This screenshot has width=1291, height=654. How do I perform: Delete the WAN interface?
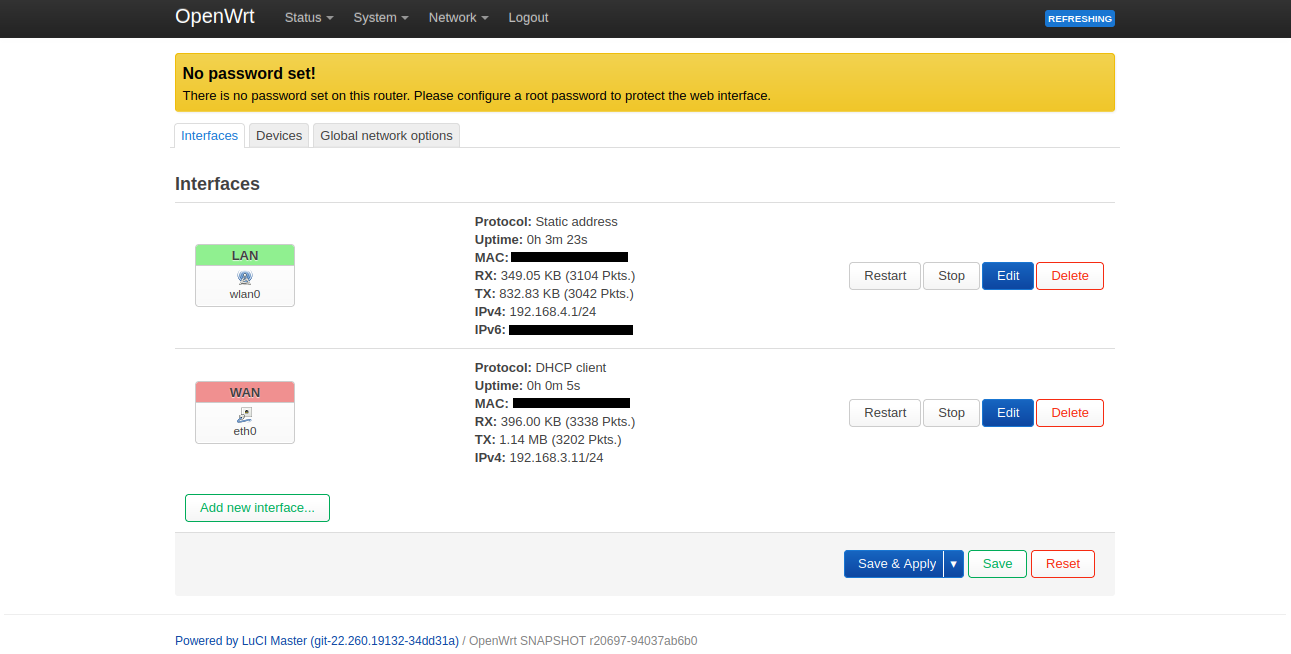pos(1070,413)
